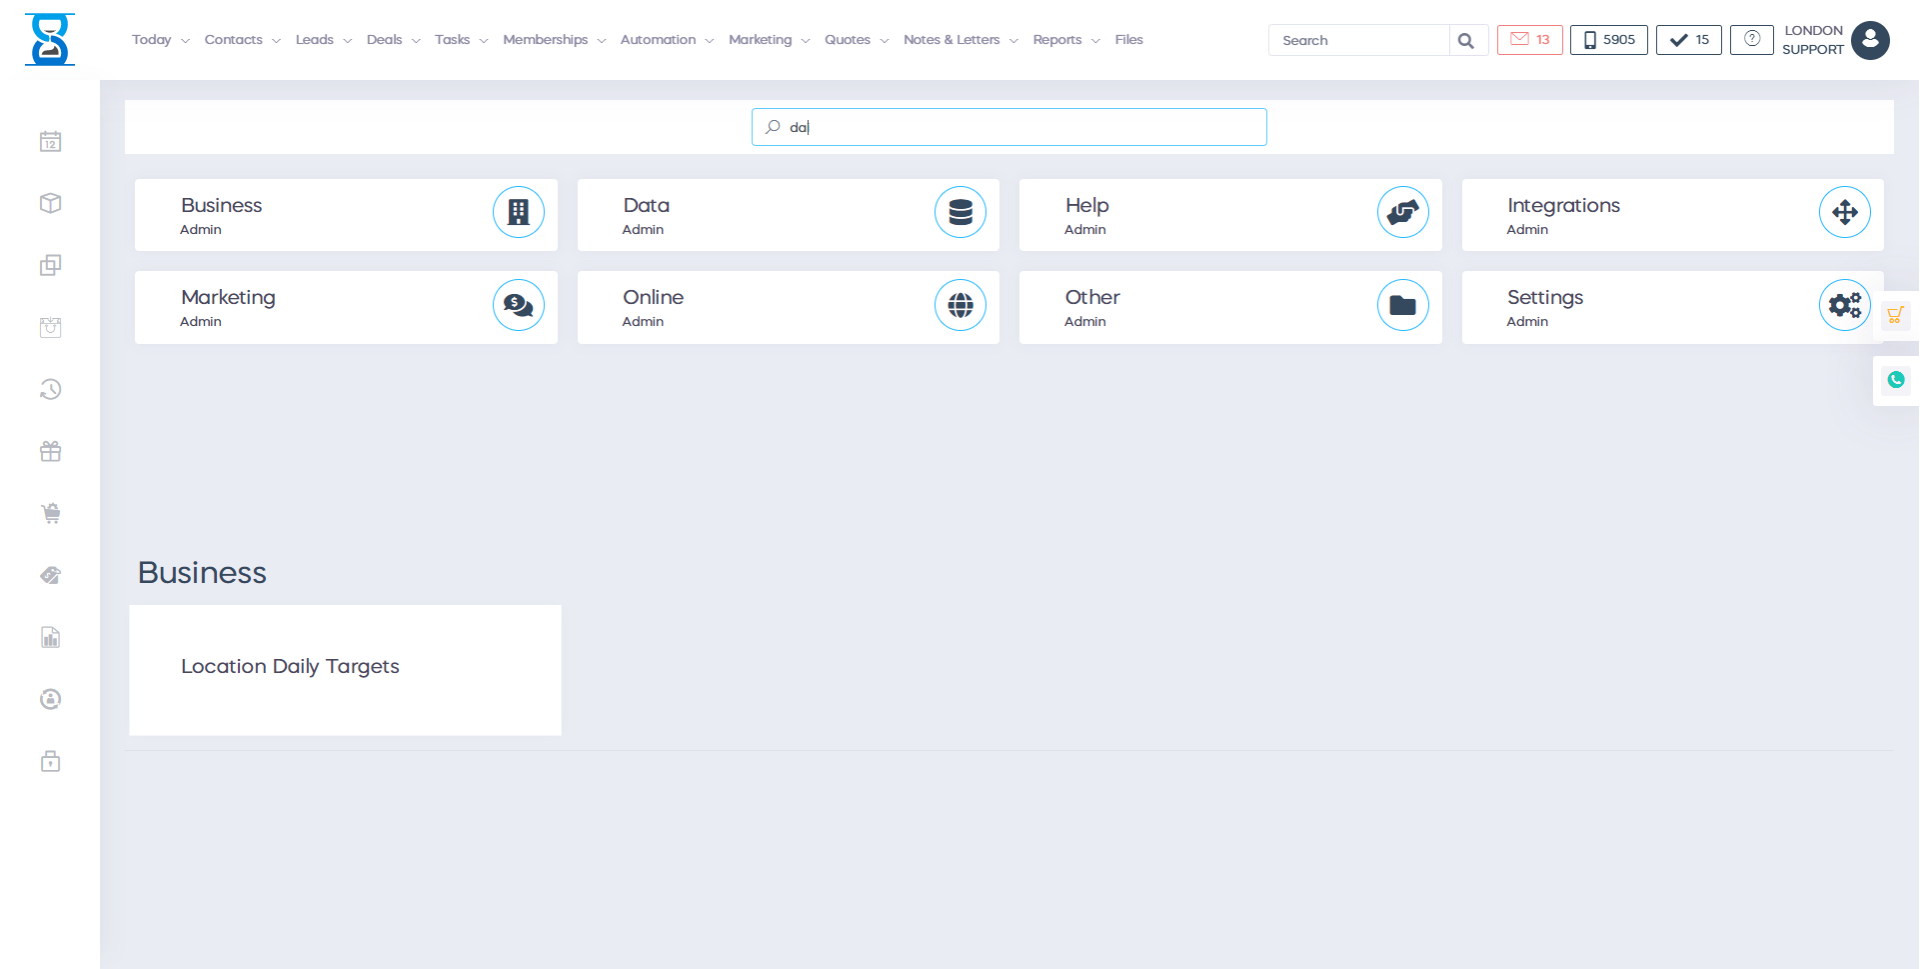Select the Data Admin category card
The width and height of the screenshot is (1920, 969).
point(788,215)
